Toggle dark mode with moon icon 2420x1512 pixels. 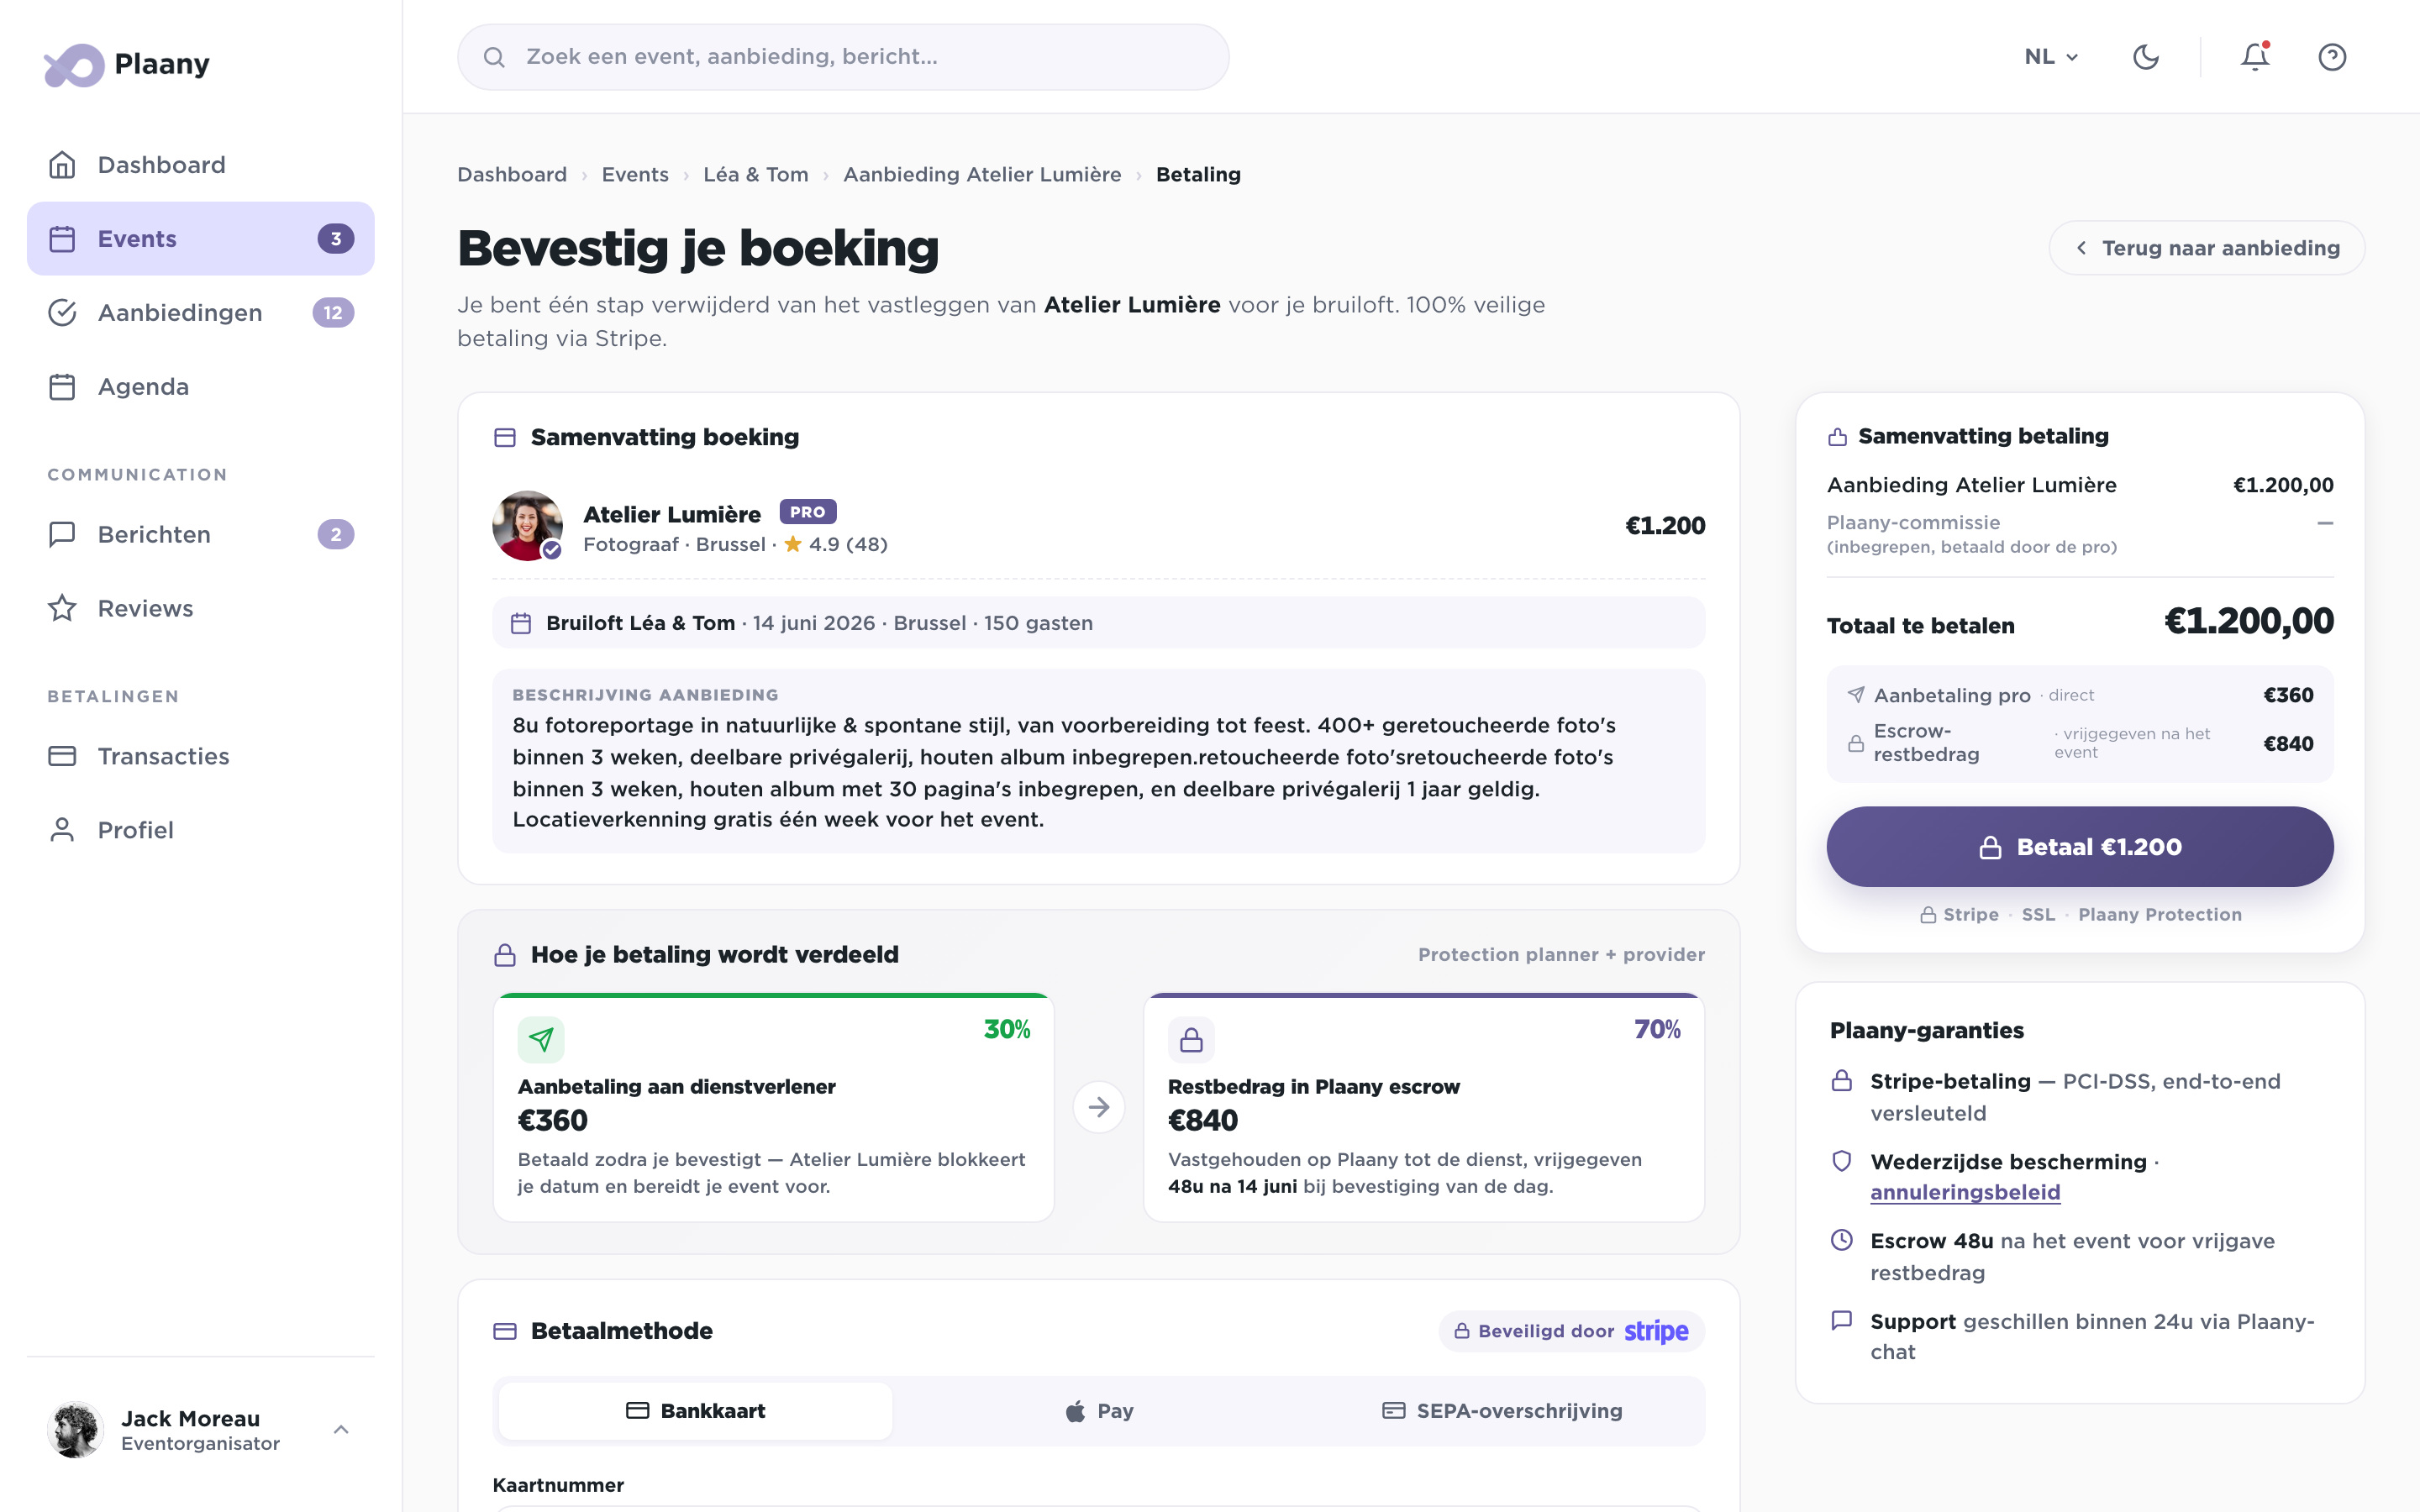pyautogui.click(x=2146, y=57)
